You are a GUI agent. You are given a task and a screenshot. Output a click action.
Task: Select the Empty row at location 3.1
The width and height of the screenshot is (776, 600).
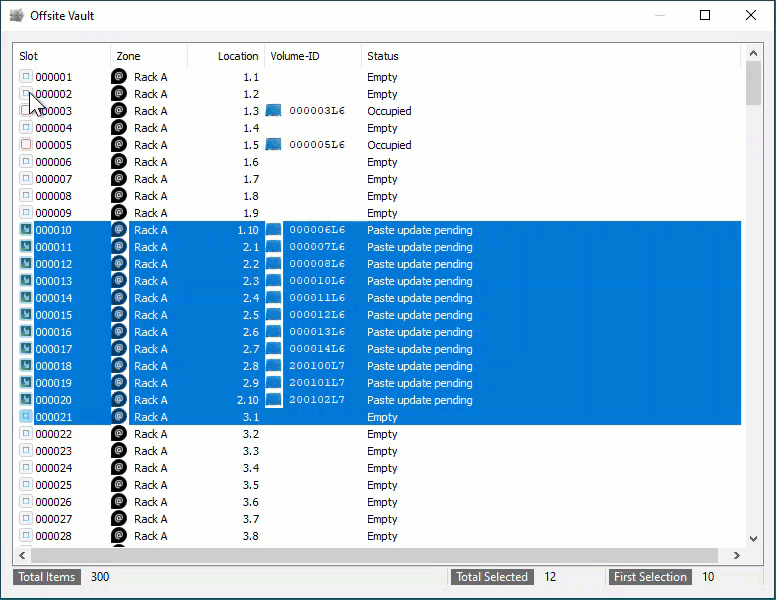(377, 417)
